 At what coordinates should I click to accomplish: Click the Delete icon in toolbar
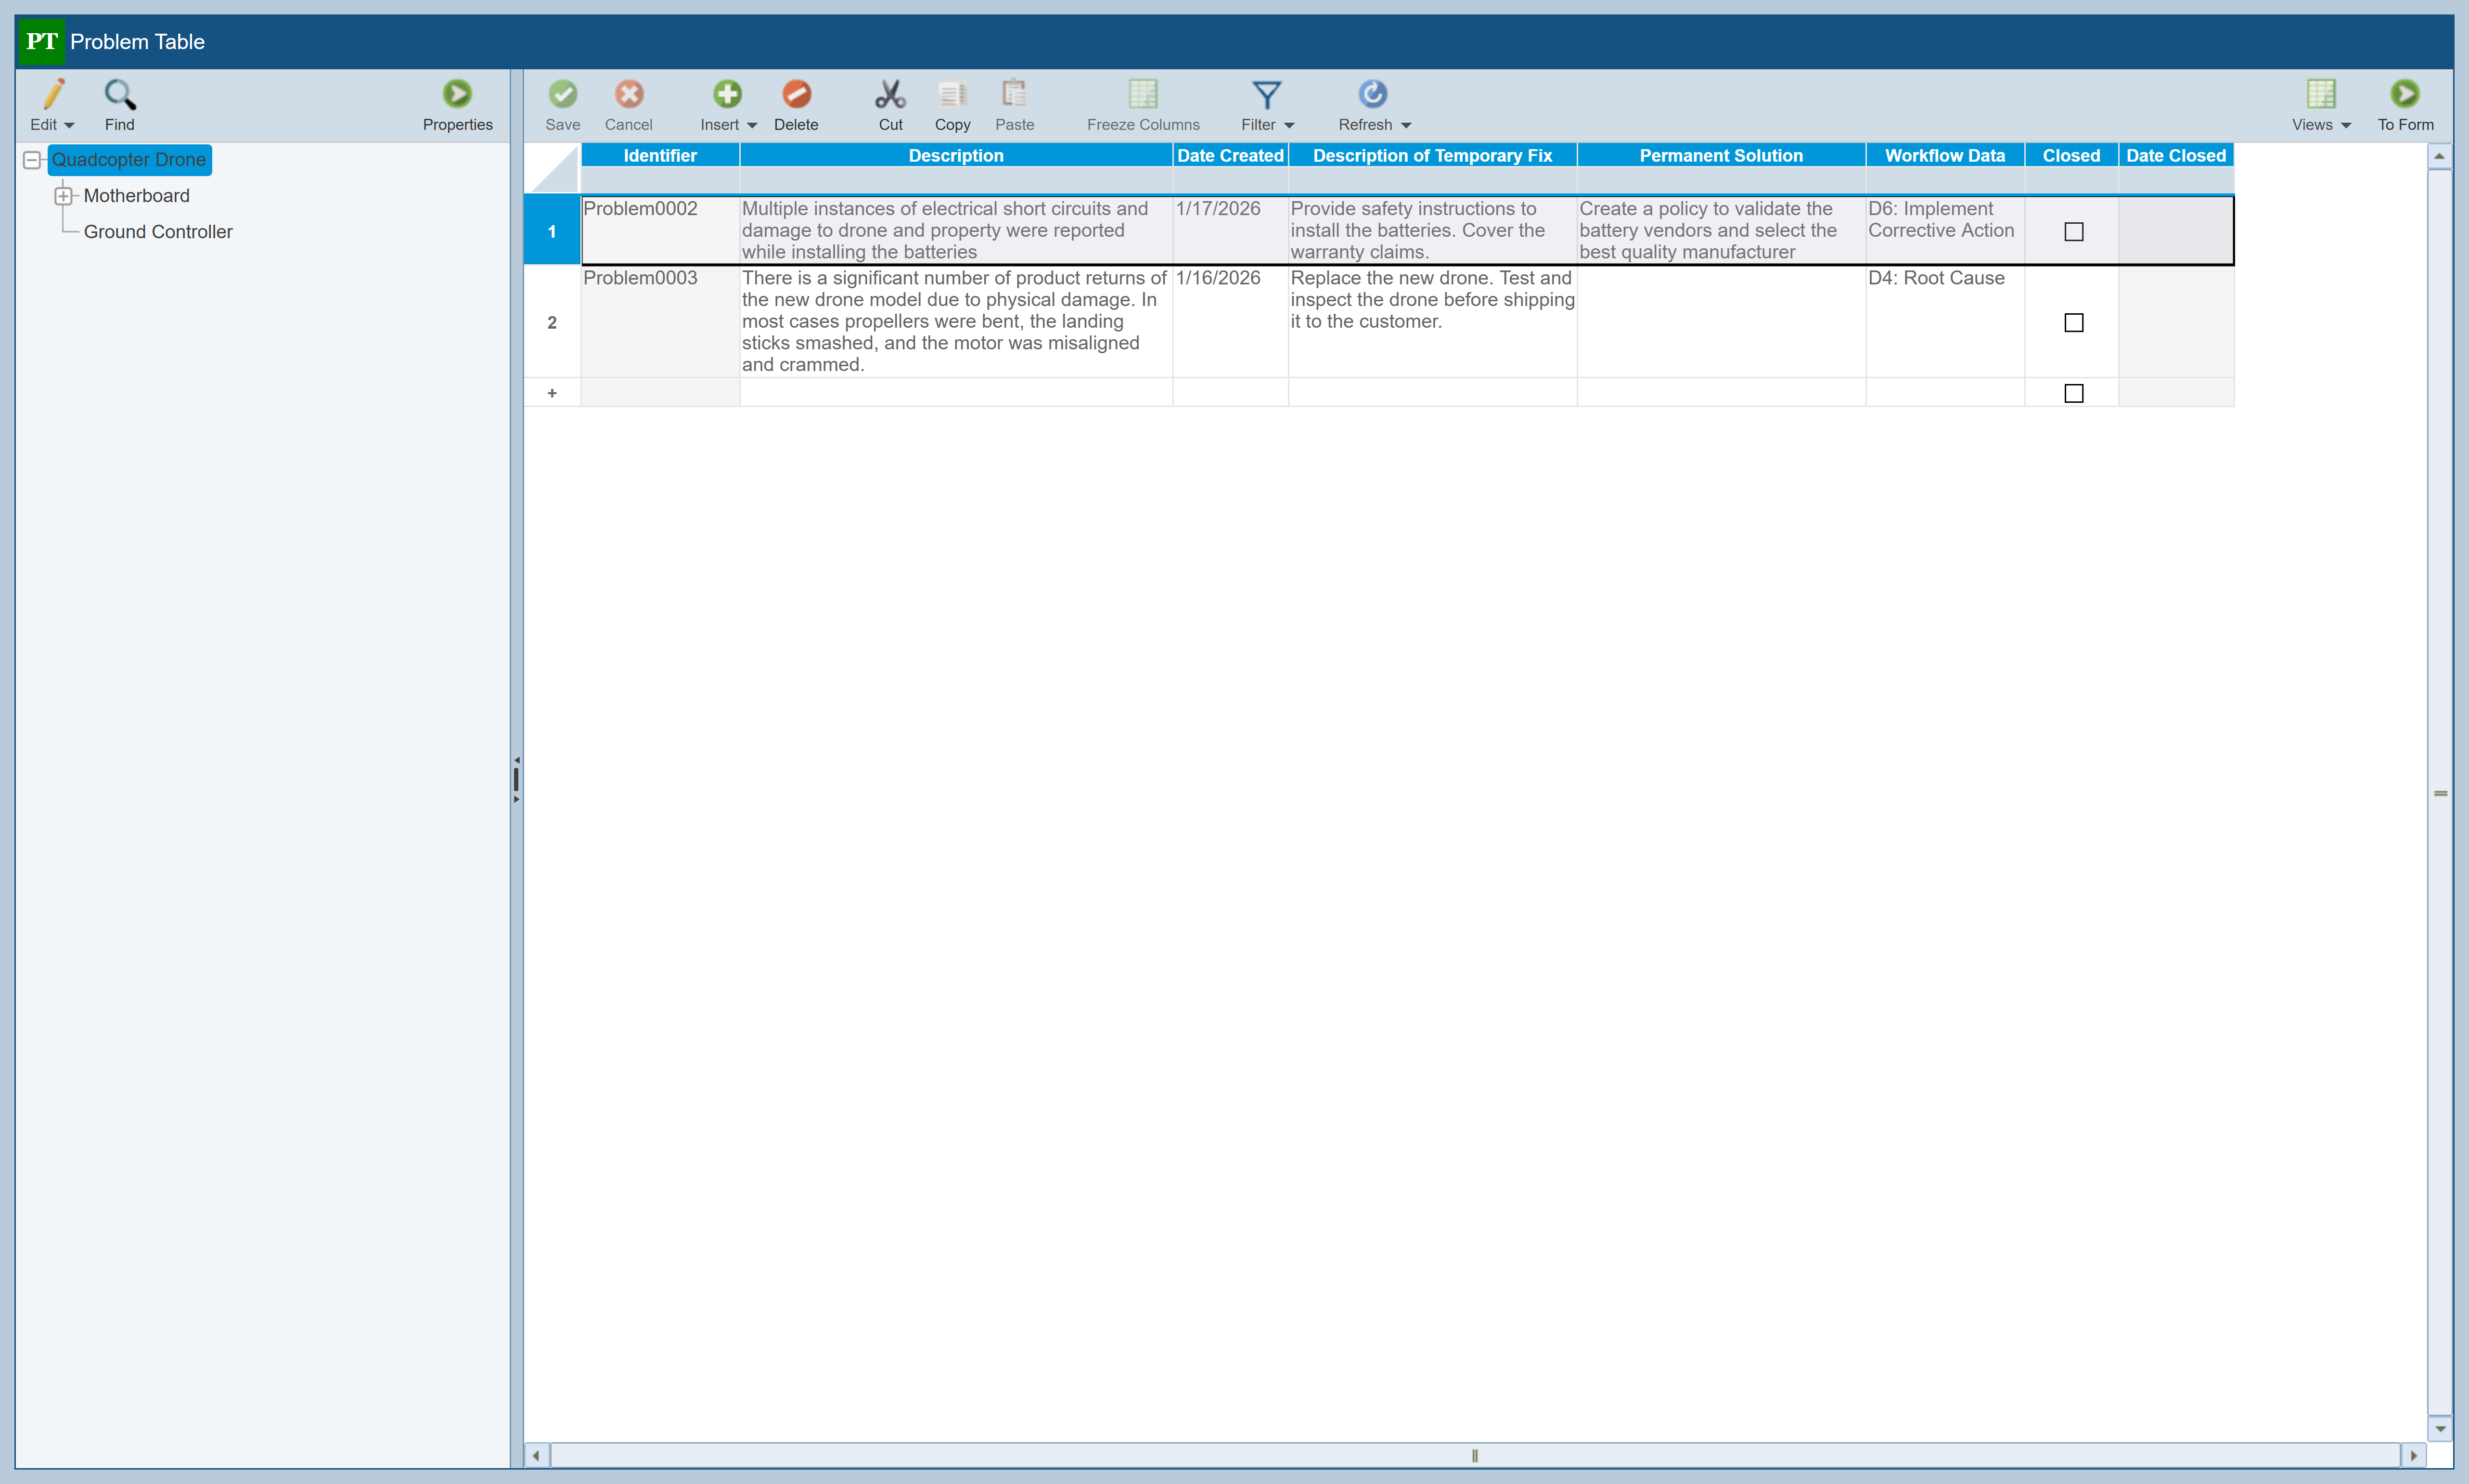796,95
